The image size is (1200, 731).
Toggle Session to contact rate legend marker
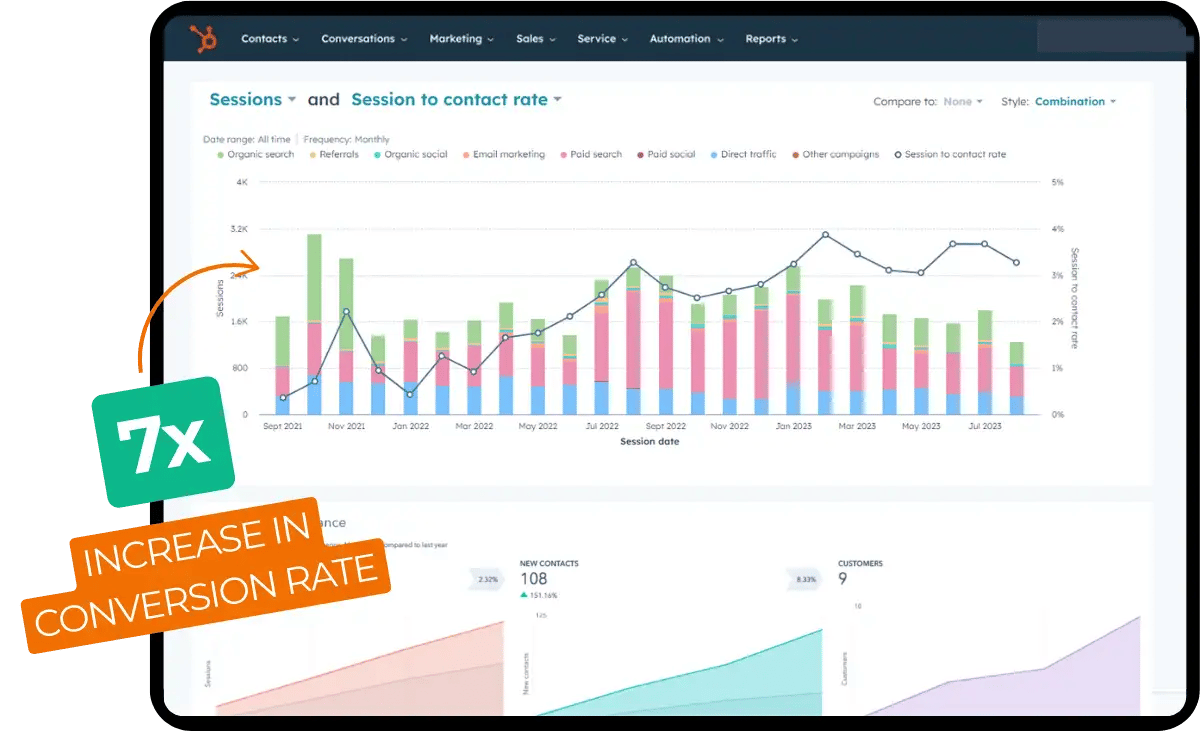[x=898, y=155]
